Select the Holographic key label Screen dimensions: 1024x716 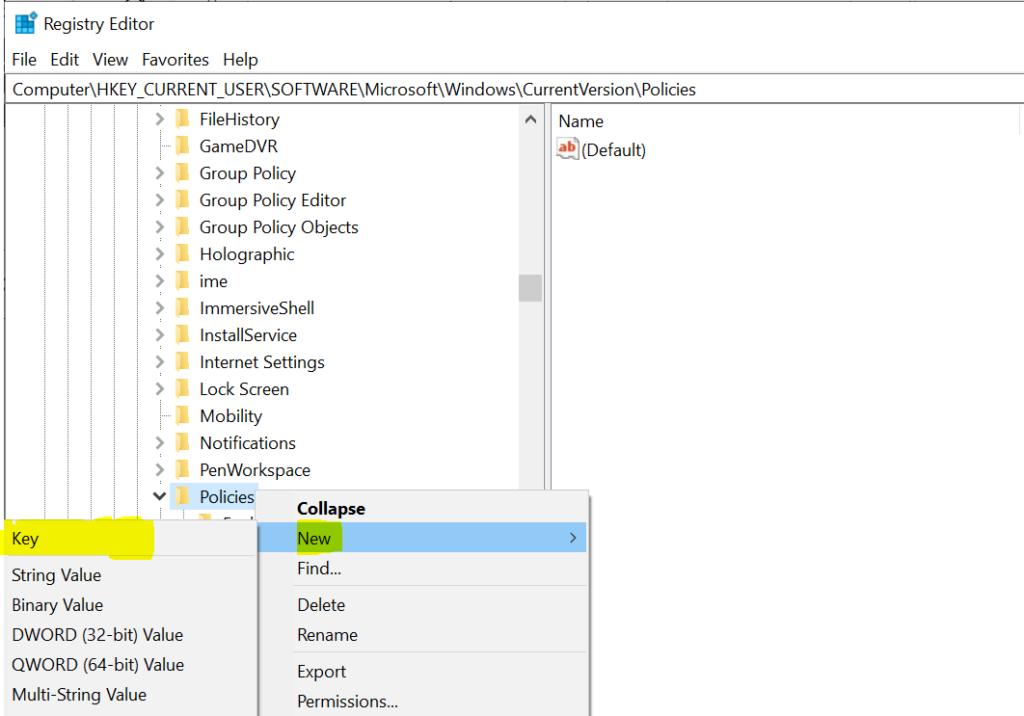pos(247,253)
